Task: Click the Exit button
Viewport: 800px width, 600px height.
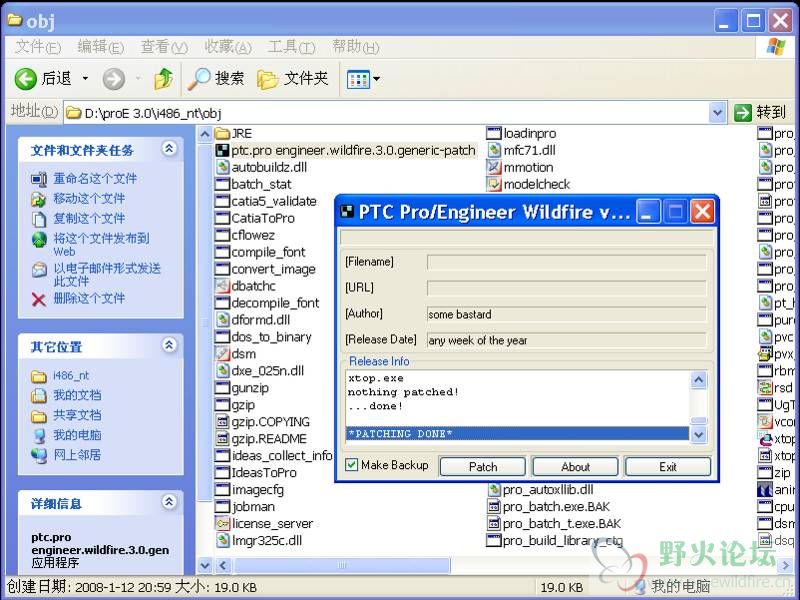Action: pos(668,467)
